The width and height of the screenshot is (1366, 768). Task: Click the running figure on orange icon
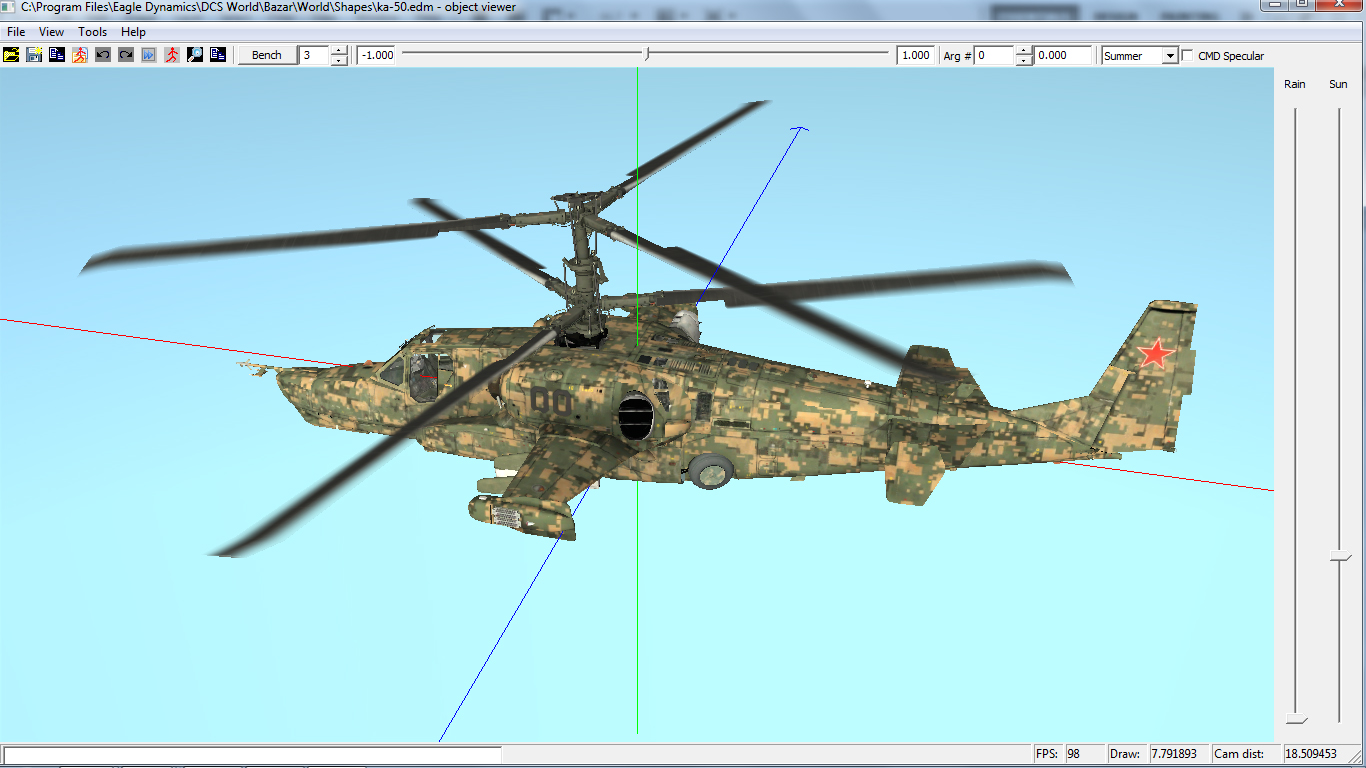[80, 55]
